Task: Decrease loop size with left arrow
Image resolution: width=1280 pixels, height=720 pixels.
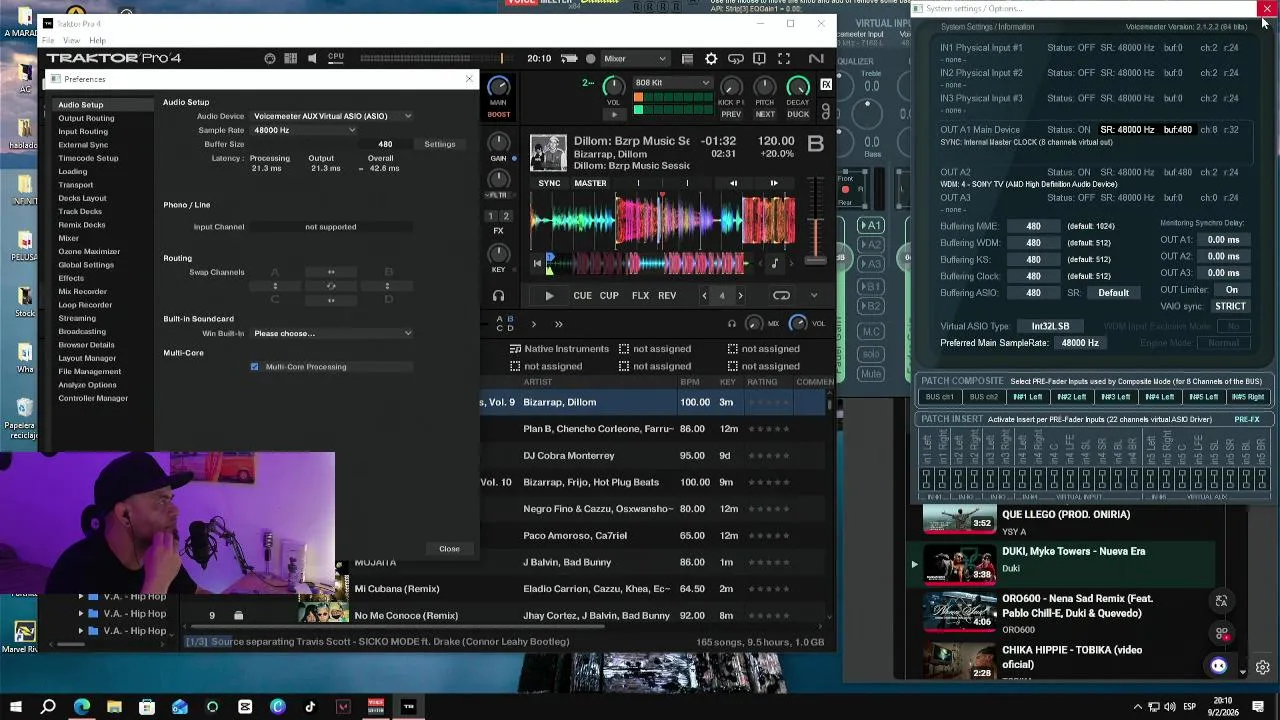Action: [704, 296]
